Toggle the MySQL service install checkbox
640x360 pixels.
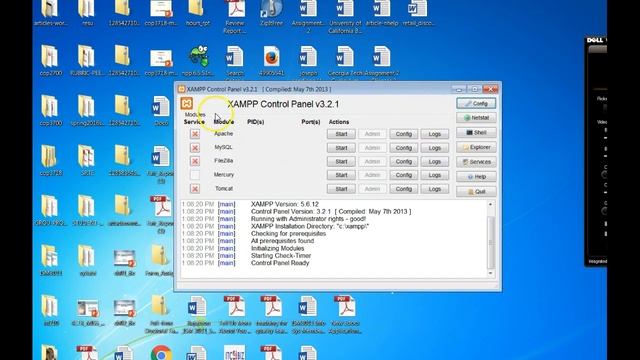tap(195, 148)
